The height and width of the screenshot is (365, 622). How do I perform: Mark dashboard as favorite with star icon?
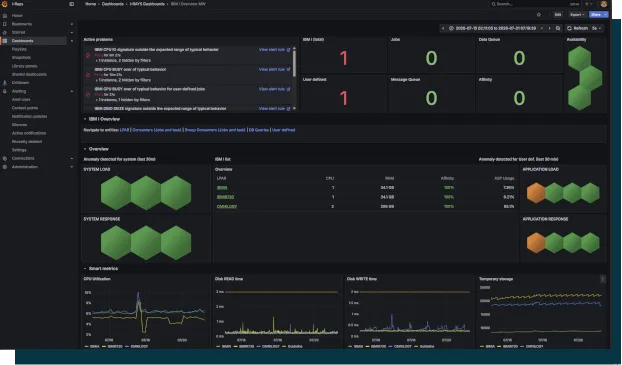(x=539, y=15)
